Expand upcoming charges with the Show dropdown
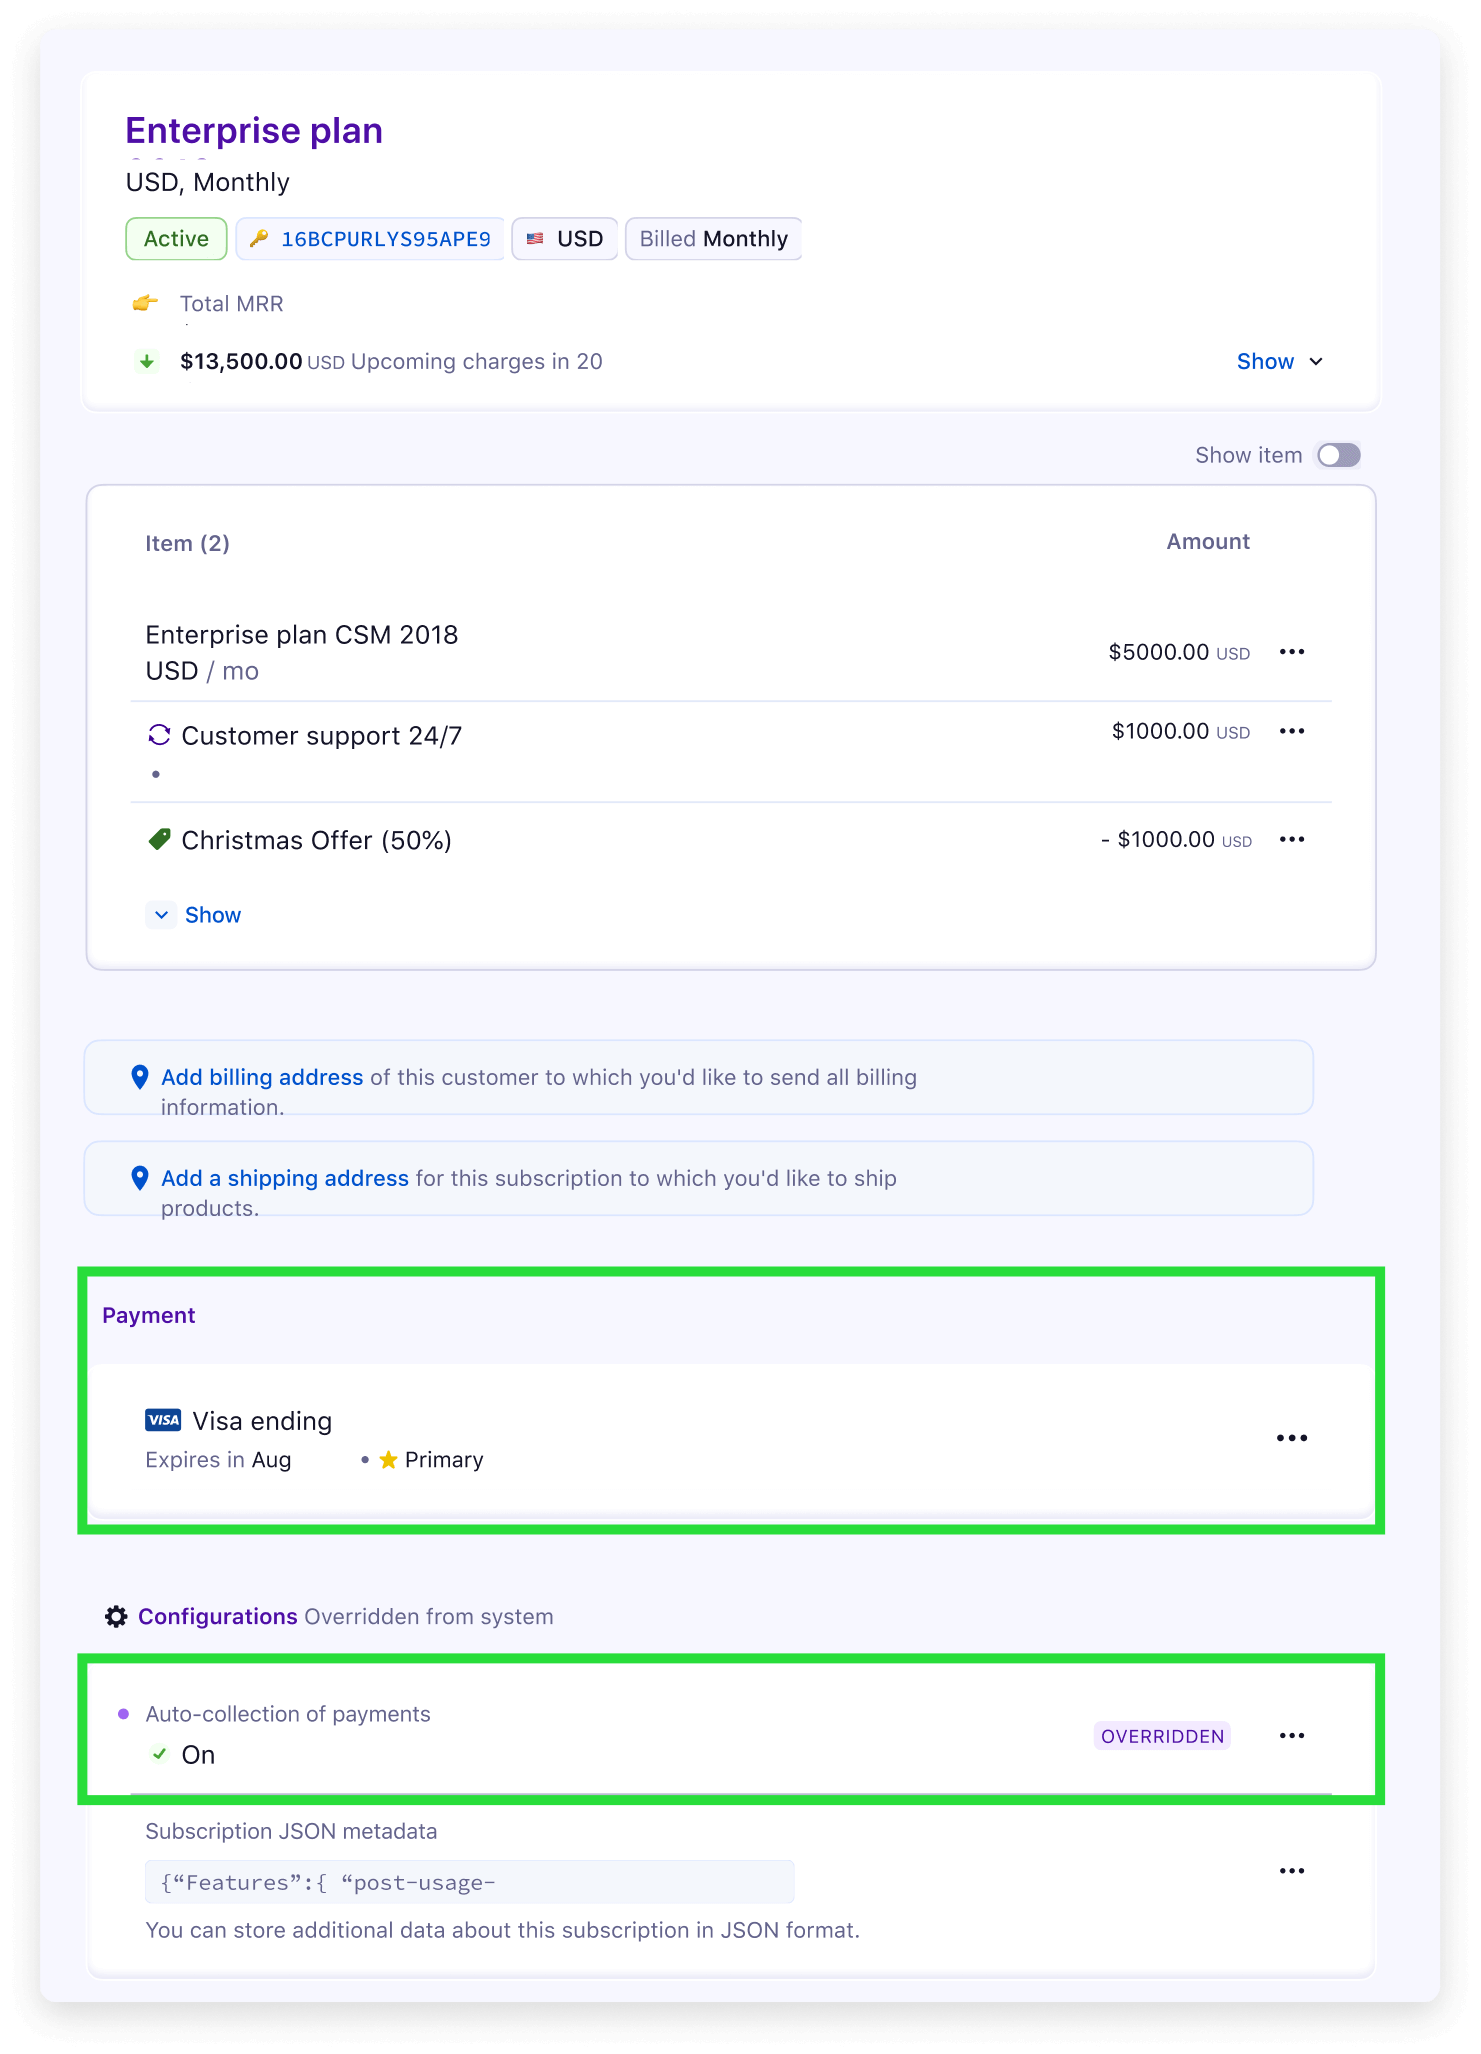This screenshot has height=2054, width=1481. click(x=1279, y=362)
